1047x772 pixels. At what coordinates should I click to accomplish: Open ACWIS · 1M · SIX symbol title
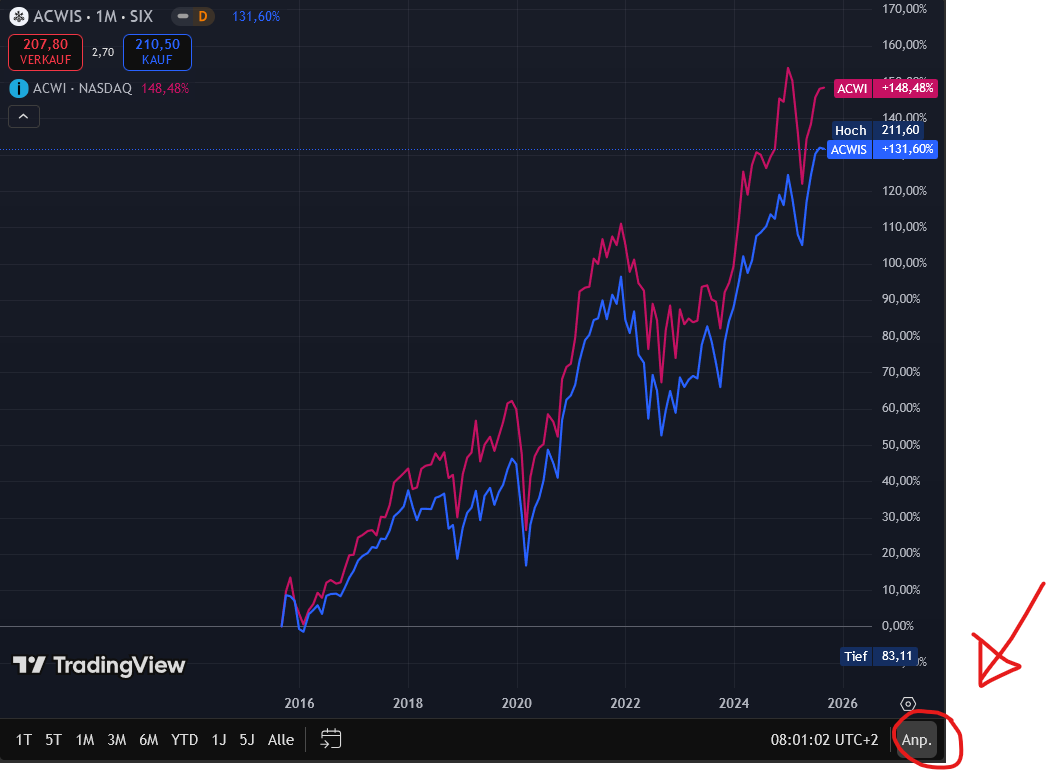(x=92, y=17)
